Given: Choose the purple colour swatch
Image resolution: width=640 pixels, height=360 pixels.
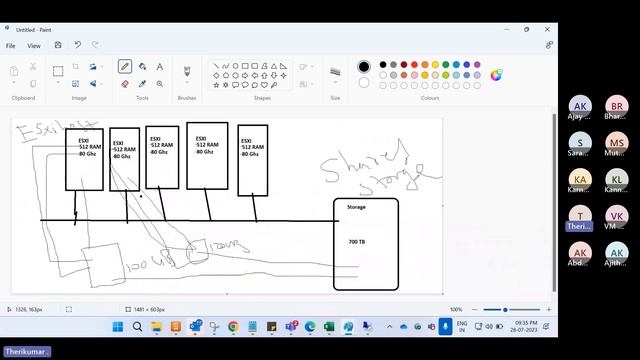Looking at the screenshot, I should tap(477, 64).
